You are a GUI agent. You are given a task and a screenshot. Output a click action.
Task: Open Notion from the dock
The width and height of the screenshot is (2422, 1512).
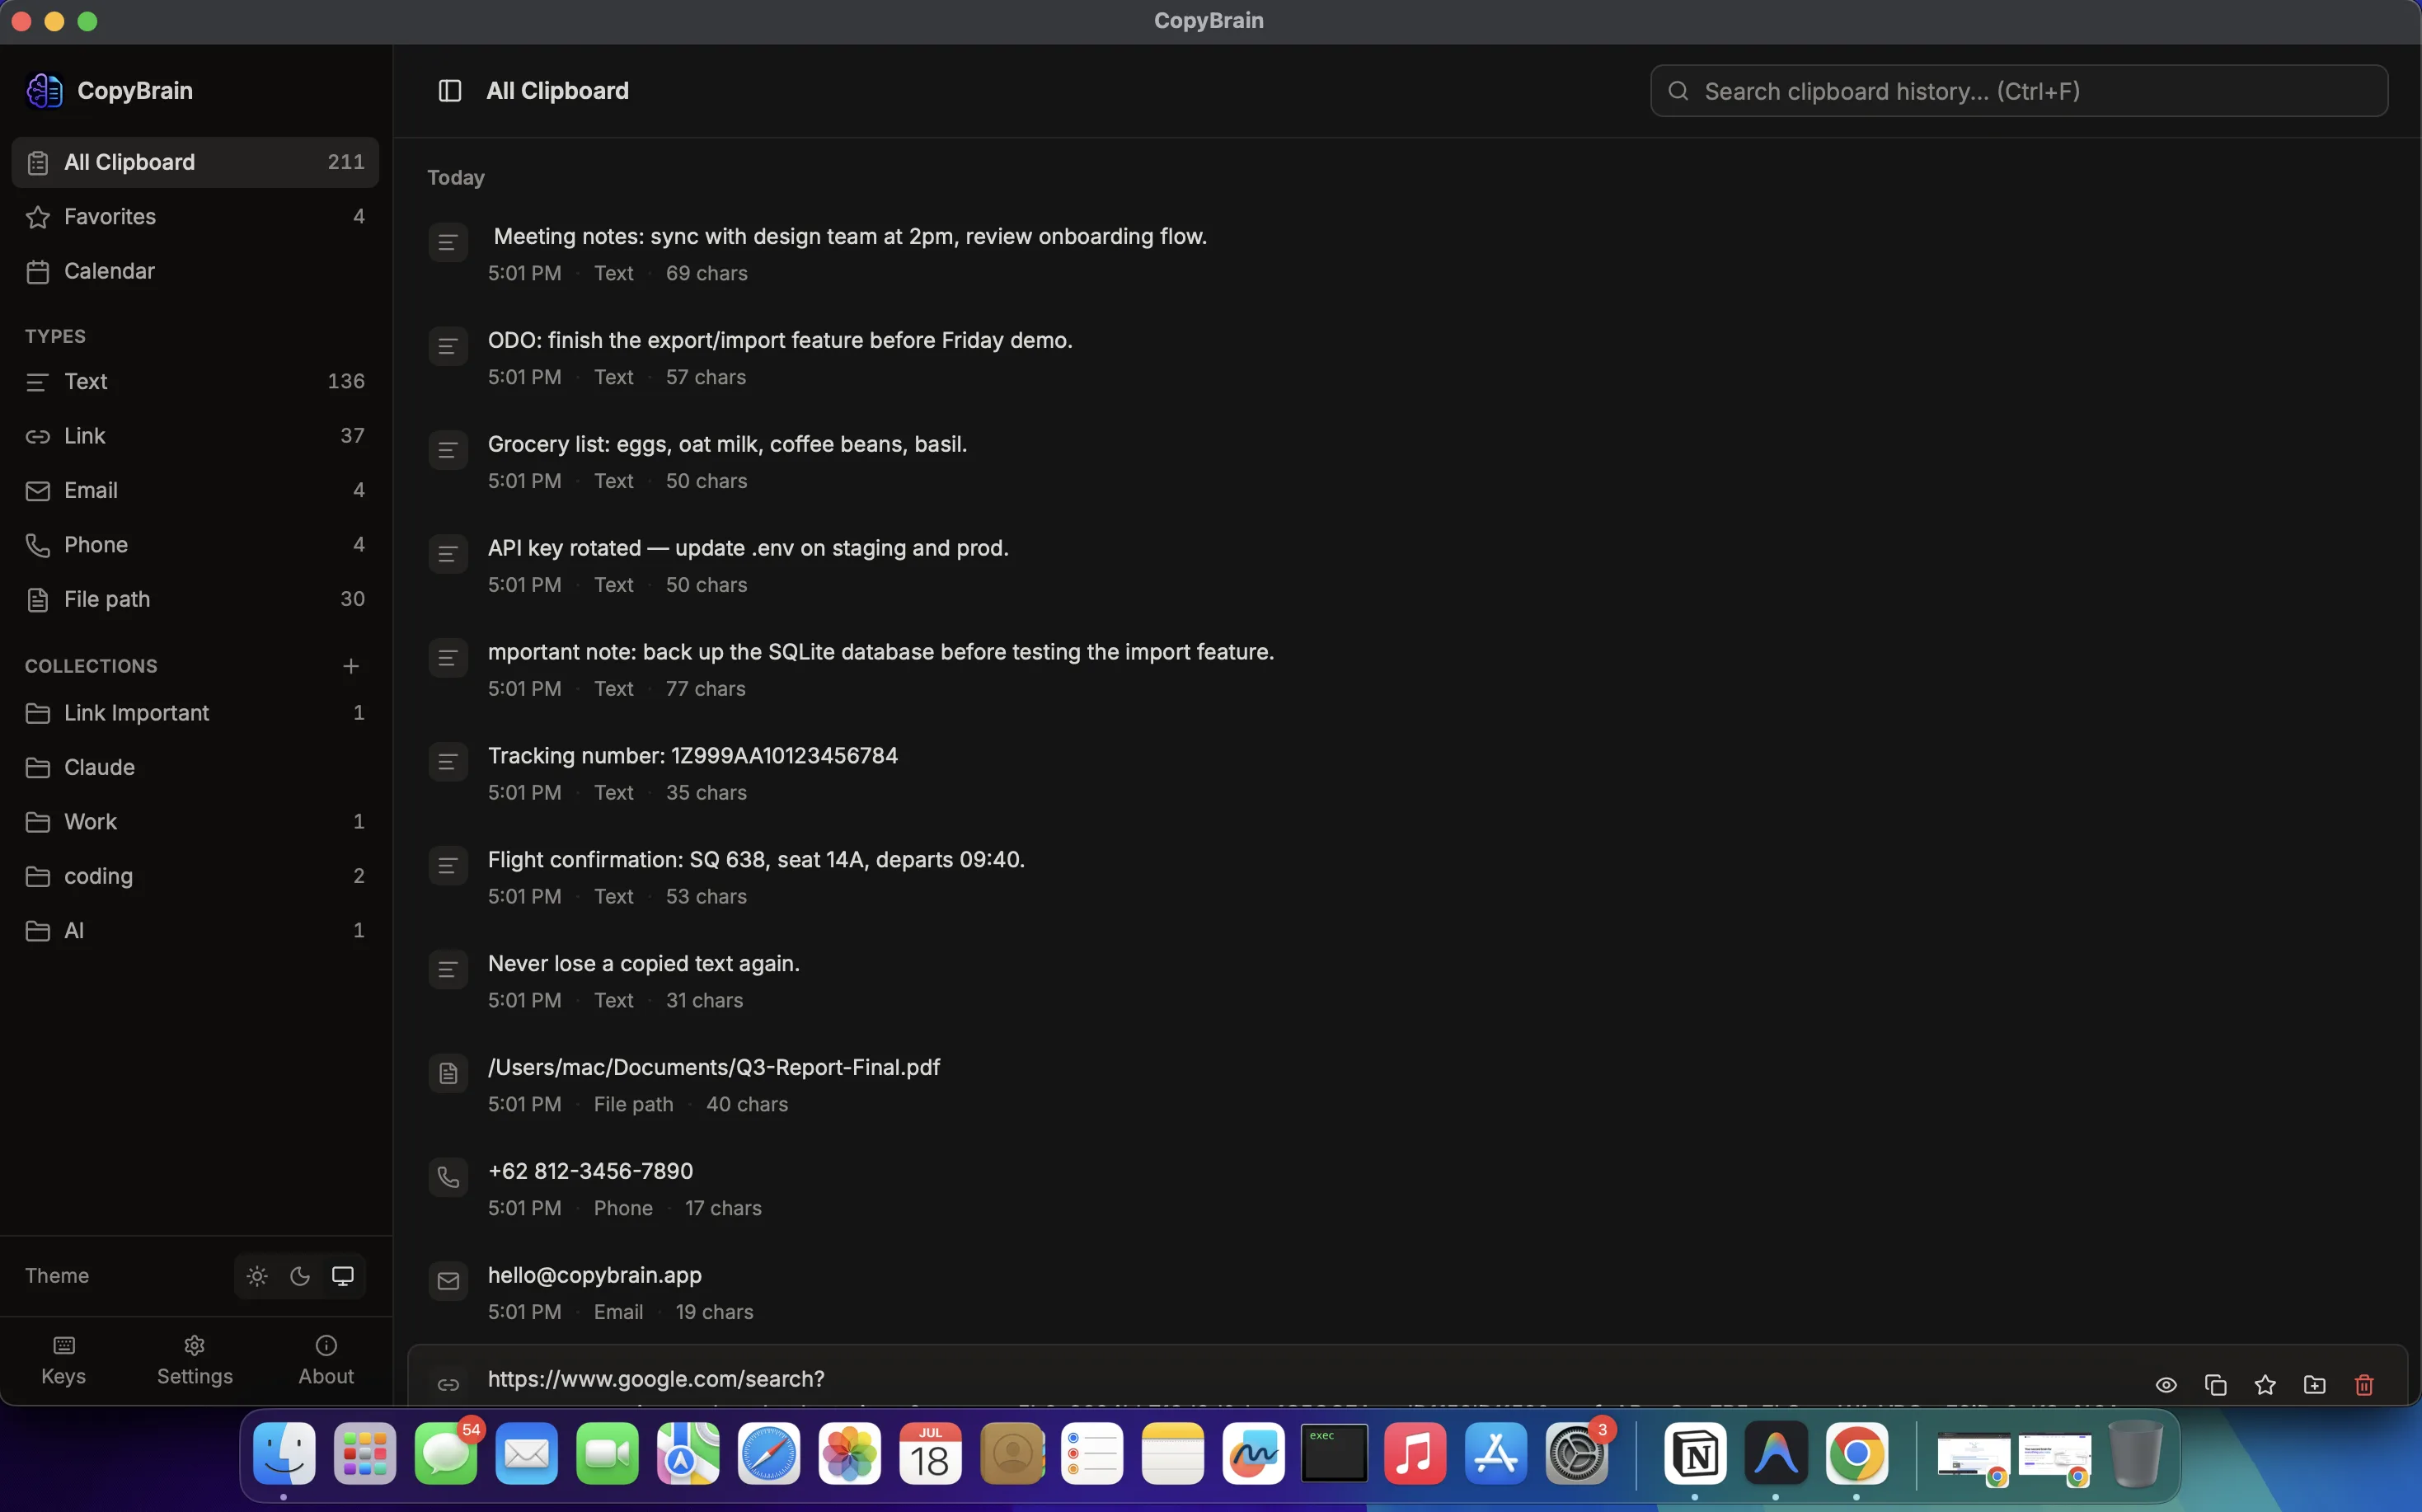[1695, 1454]
